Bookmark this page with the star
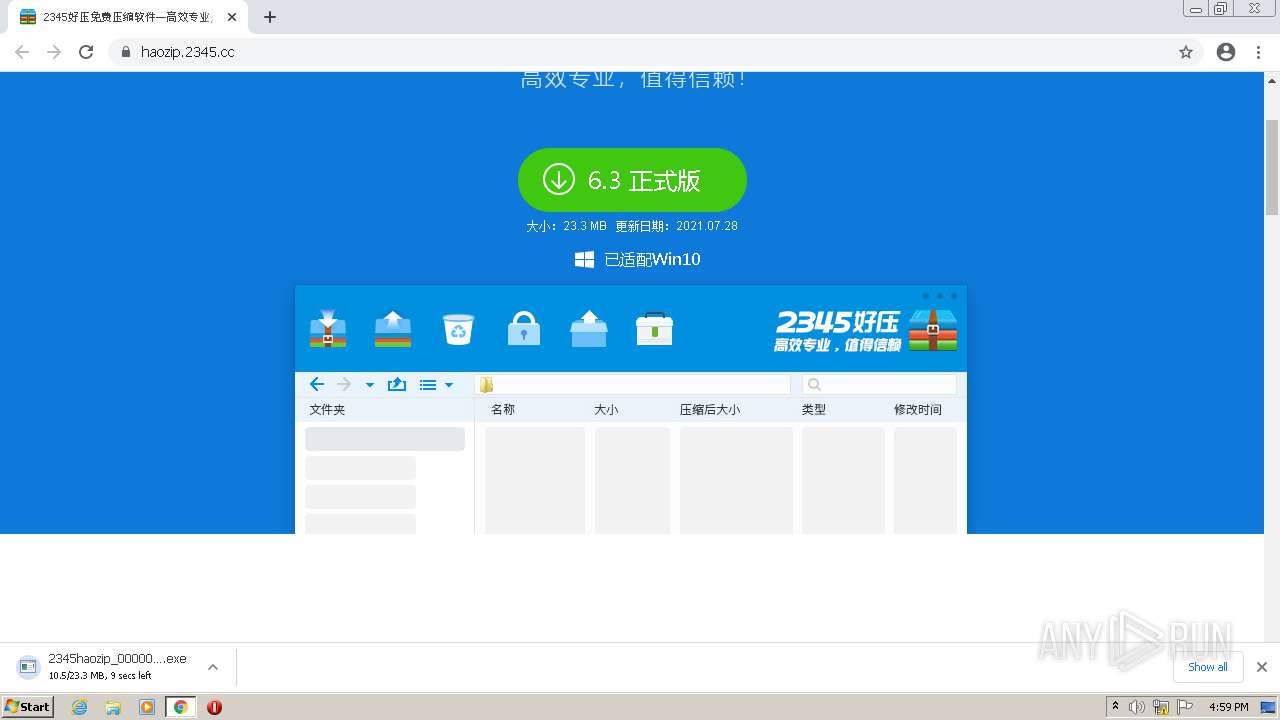 coord(1186,52)
